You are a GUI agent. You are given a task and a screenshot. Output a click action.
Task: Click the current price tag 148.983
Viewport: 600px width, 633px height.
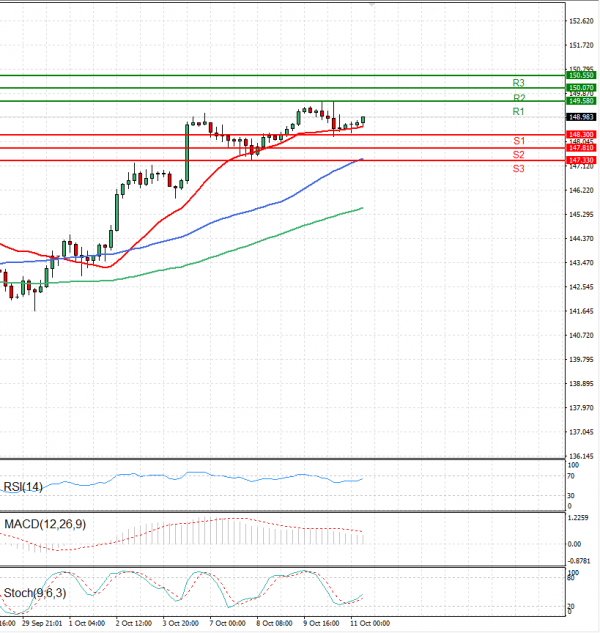click(x=581, y=117)
